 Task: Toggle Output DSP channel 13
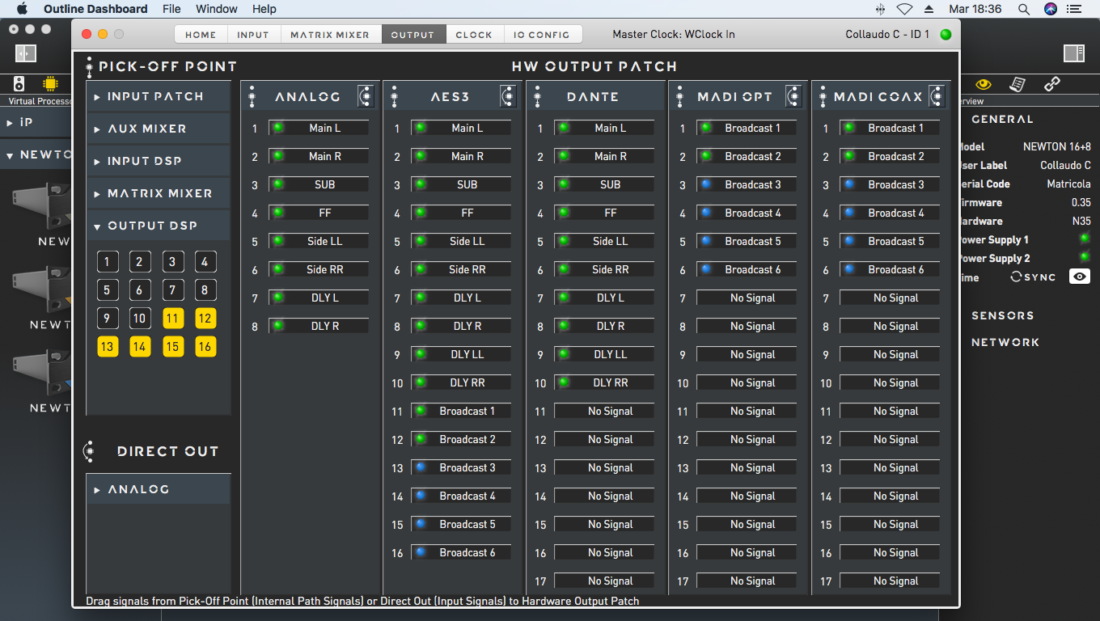(107, 347)
